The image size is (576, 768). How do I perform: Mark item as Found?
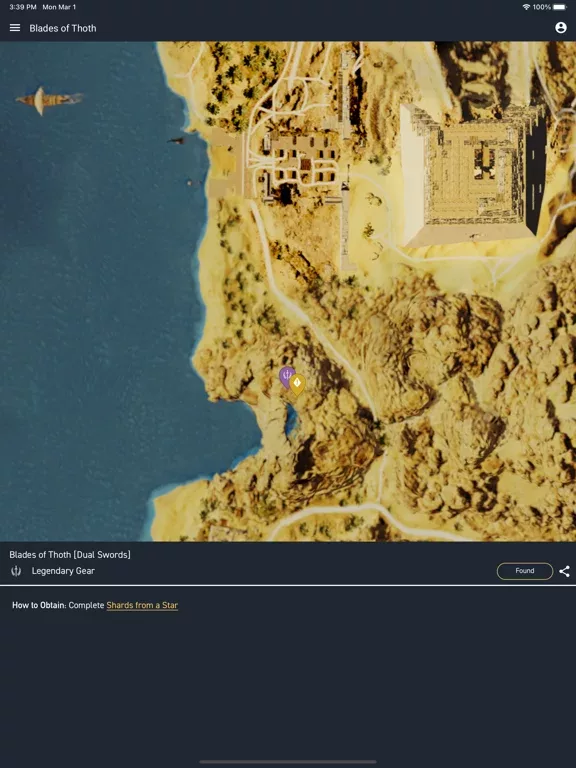click(525, 571)
